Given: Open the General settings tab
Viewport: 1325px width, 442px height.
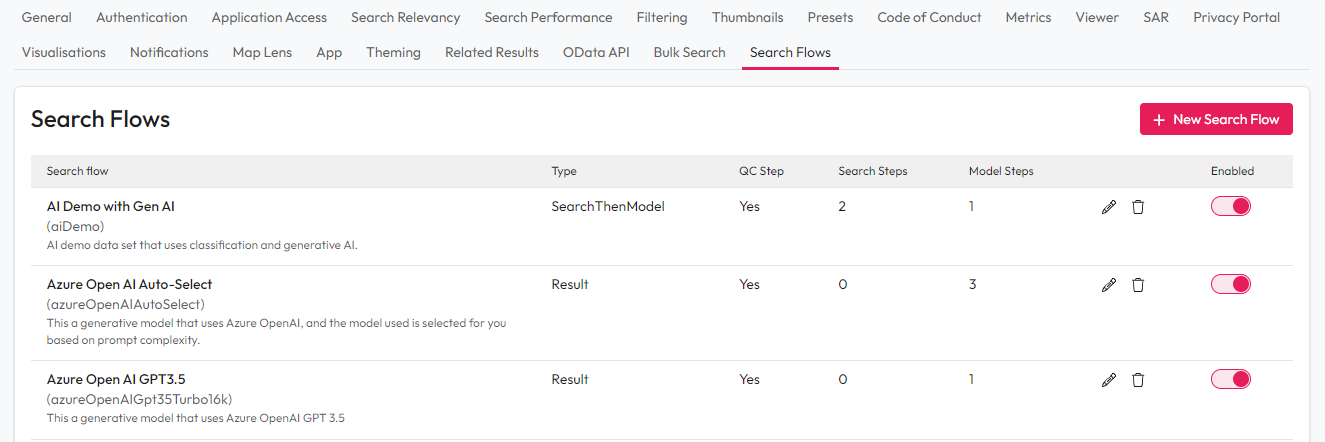Looking at the screenshot, I should point(47,17).
